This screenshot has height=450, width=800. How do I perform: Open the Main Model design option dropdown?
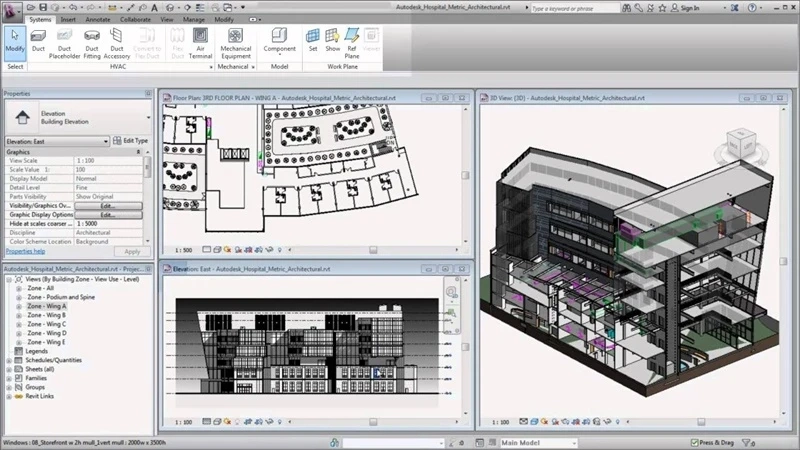(539, 443)
